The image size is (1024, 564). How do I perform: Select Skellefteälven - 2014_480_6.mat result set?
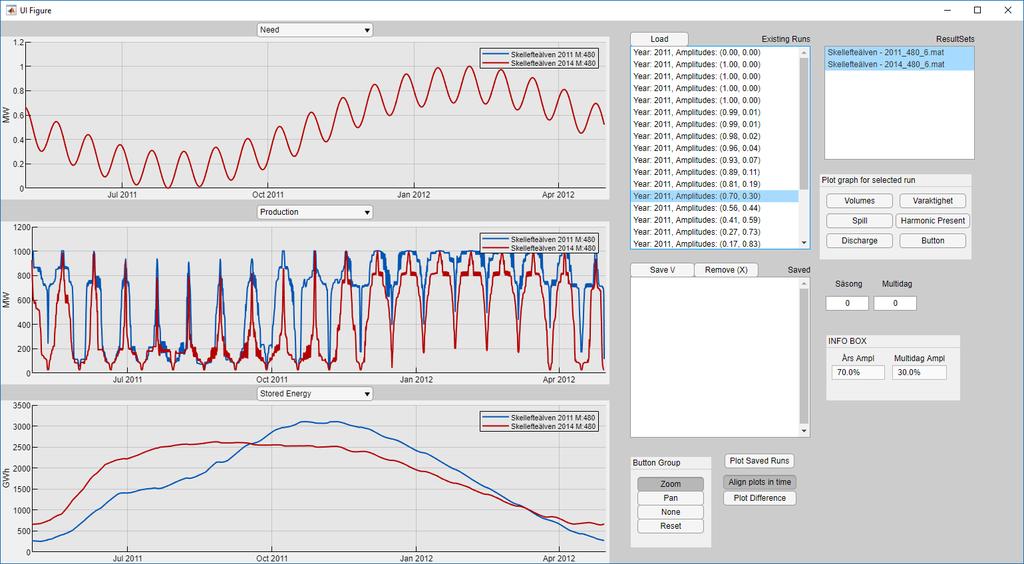coord(899,64)
